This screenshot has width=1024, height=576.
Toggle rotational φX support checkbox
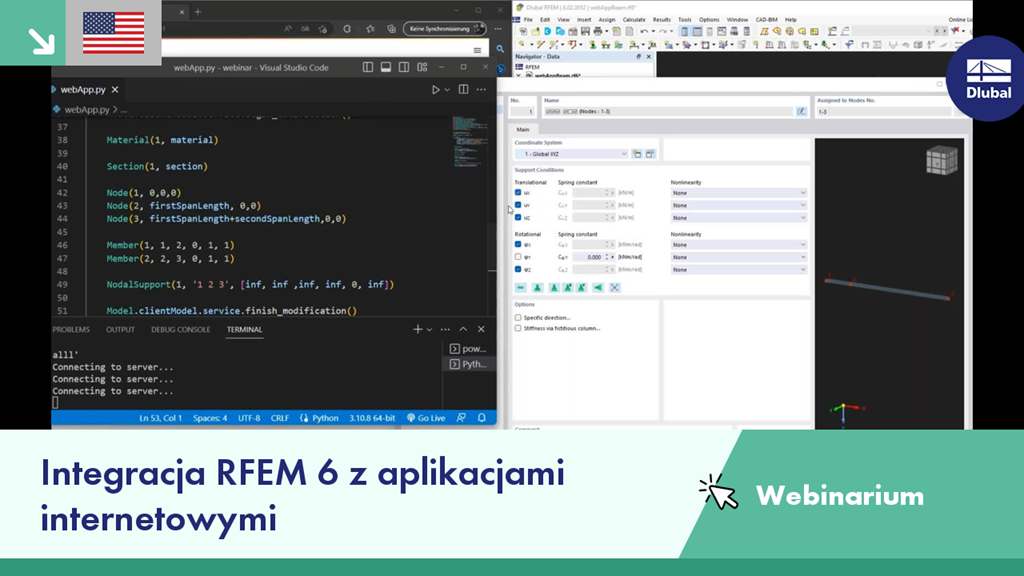518,244
